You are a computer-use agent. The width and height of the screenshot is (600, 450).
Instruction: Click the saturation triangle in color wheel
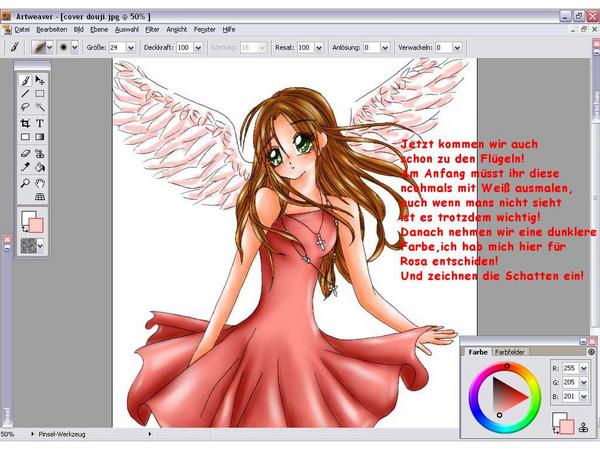click(x=509, y=397)
